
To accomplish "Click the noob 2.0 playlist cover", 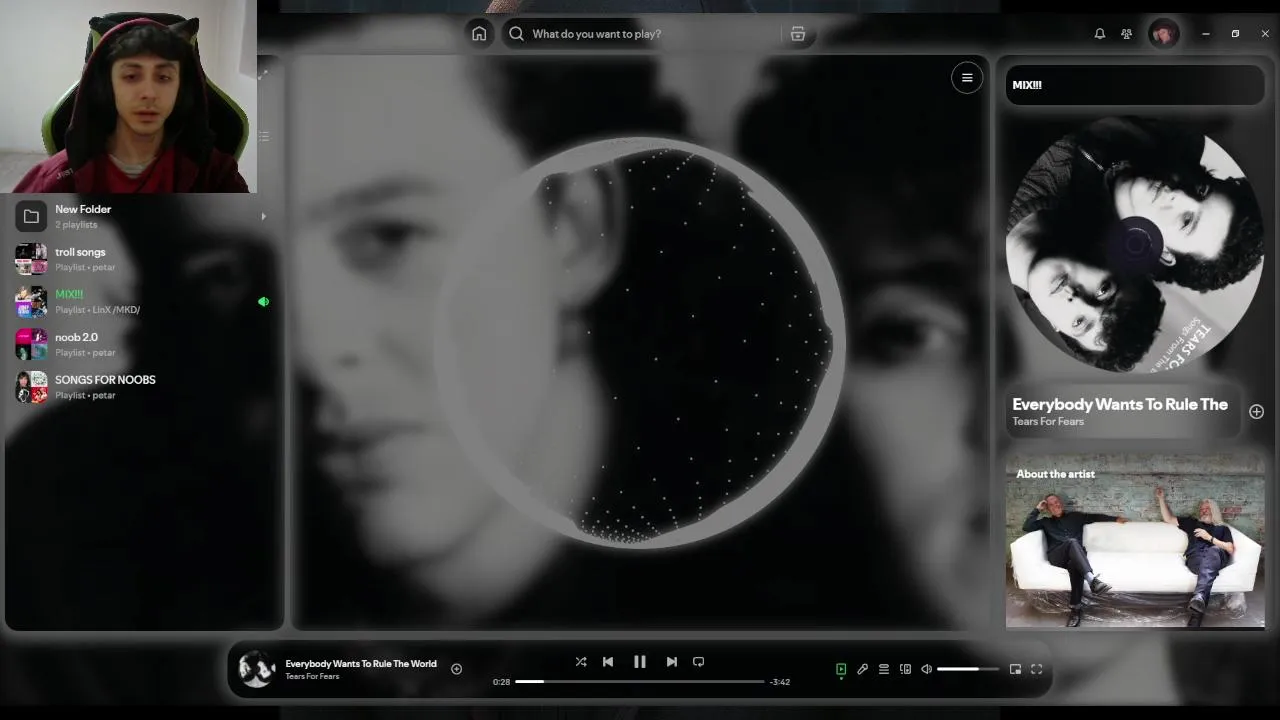I will [x=31, y=344].
